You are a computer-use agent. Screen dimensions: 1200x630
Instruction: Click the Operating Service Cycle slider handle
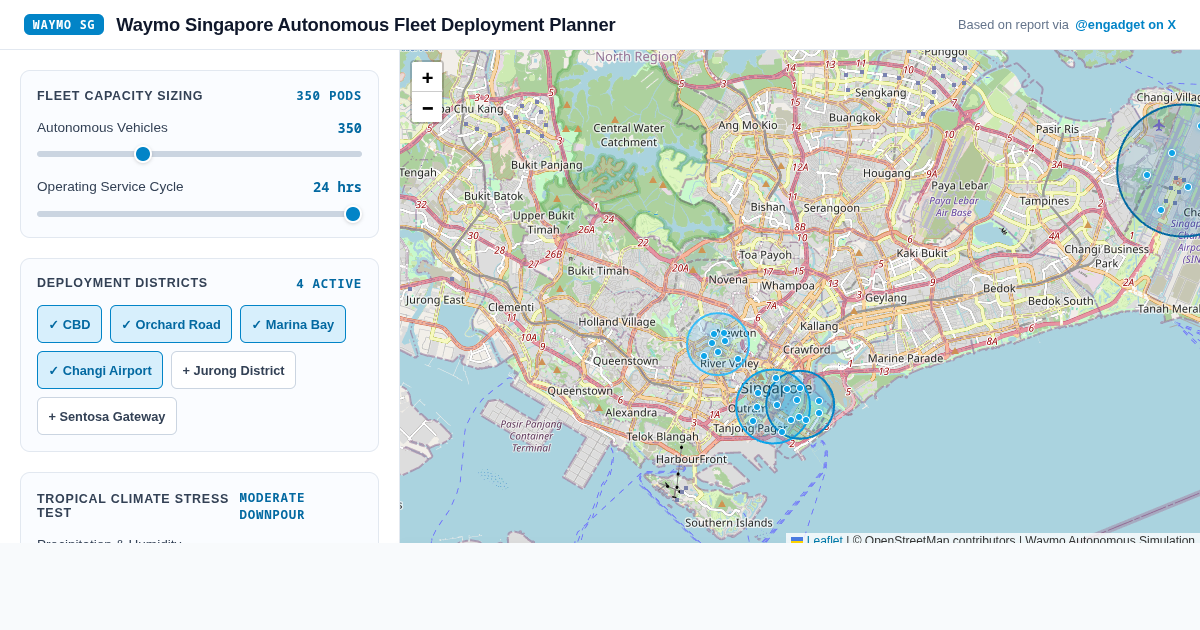[x=353, y=214]
